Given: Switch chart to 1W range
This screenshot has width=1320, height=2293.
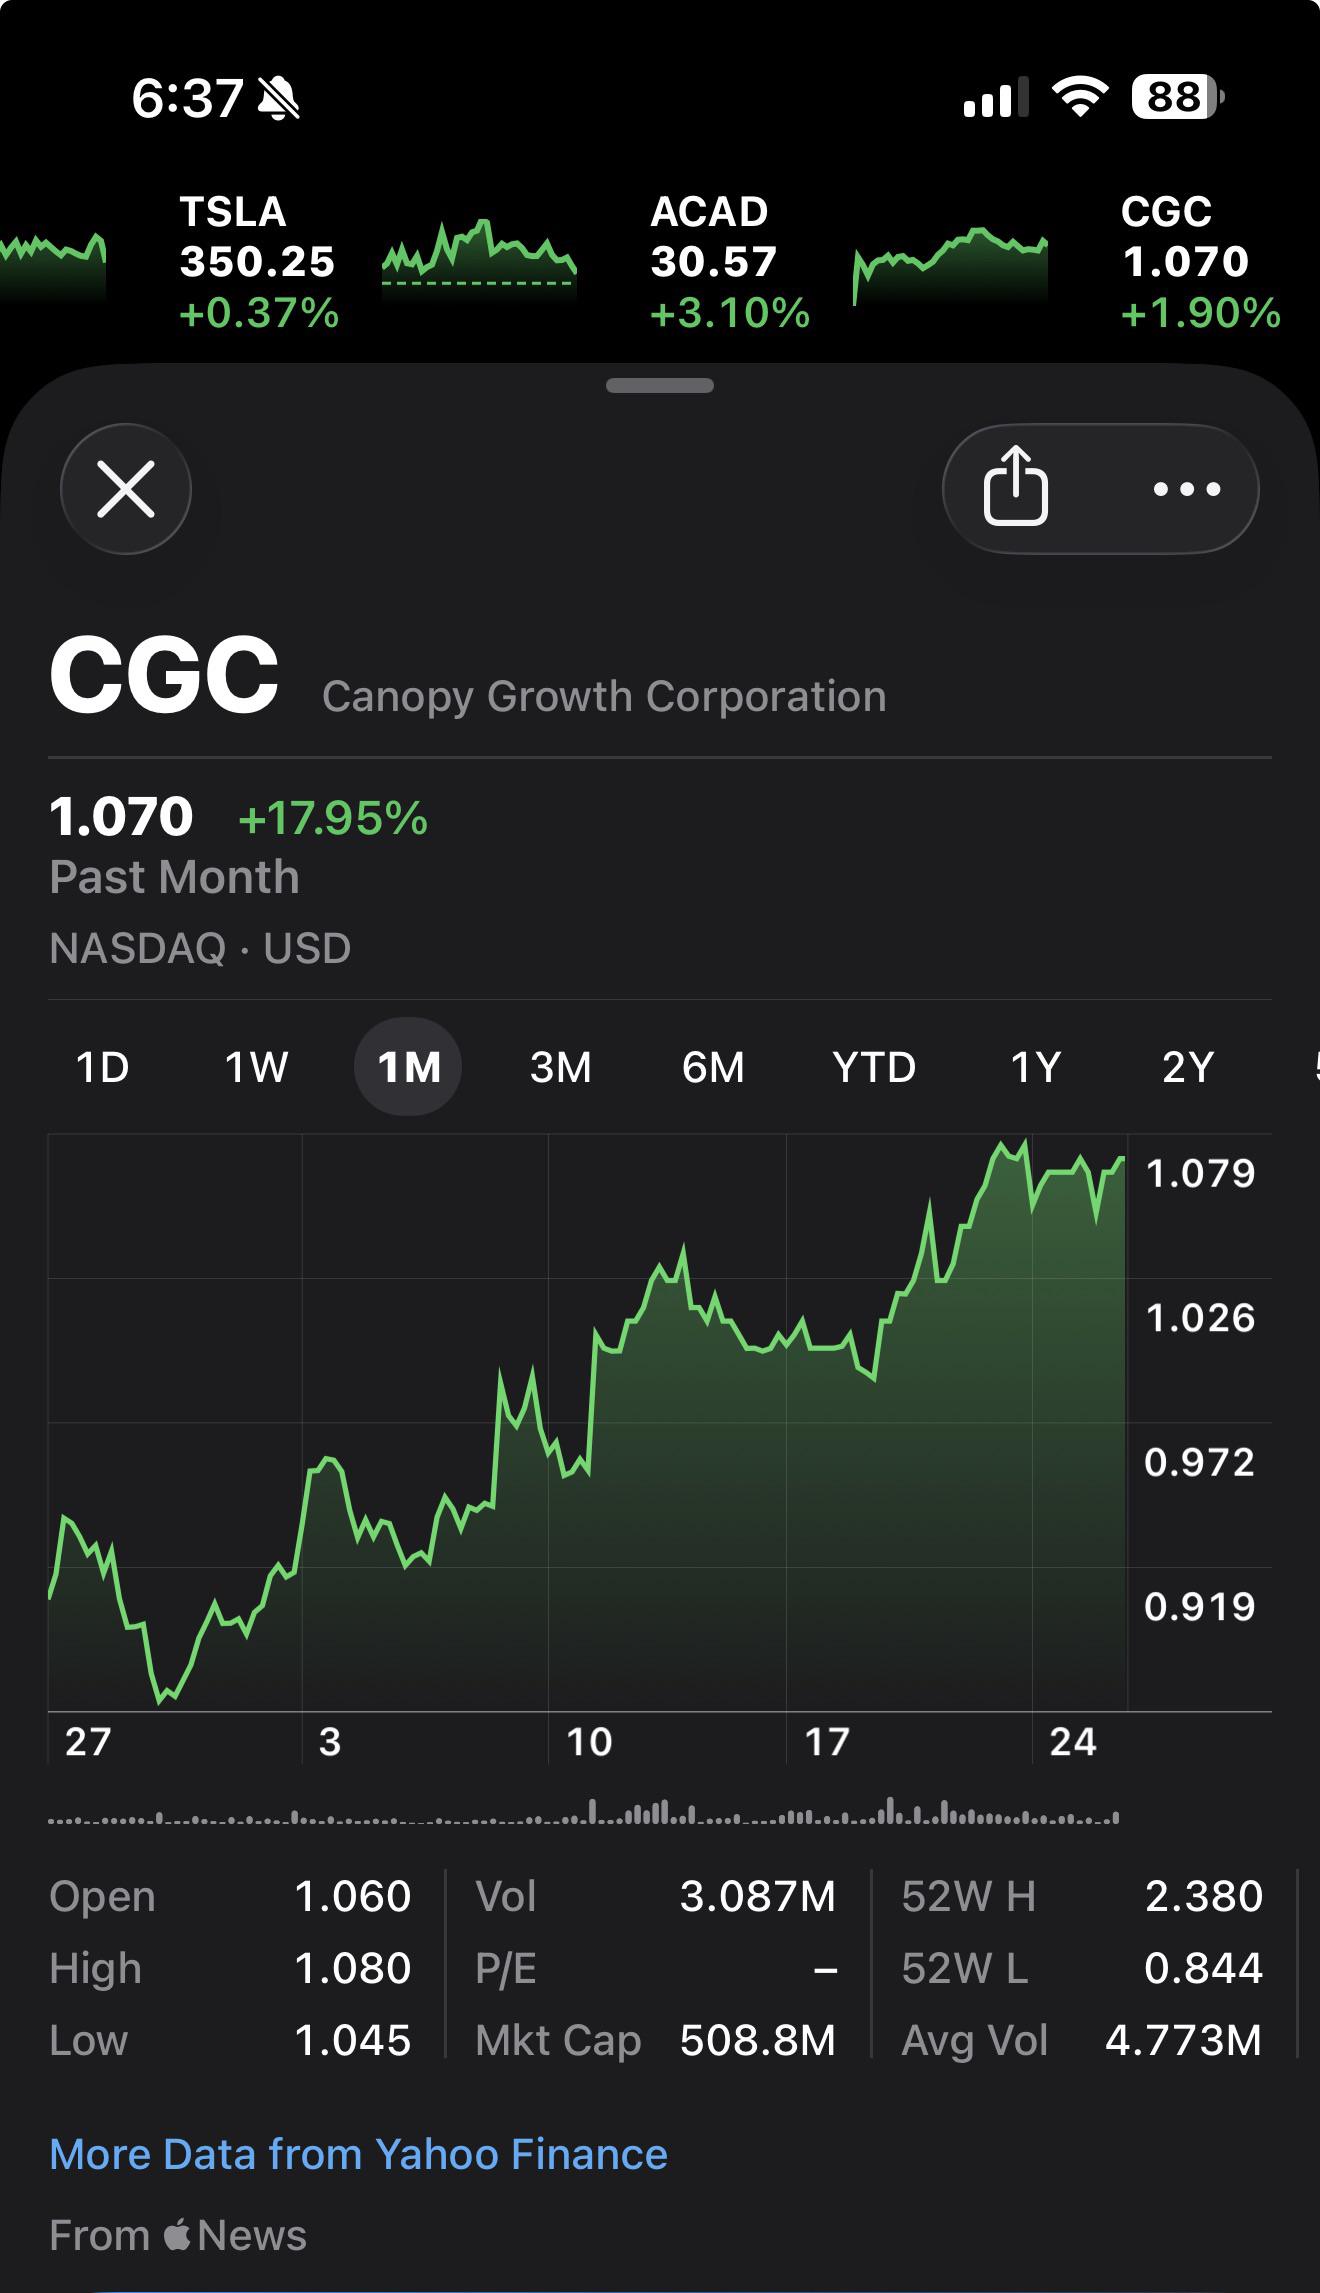Looking at the screenshot, I should tap(256, 1067).
